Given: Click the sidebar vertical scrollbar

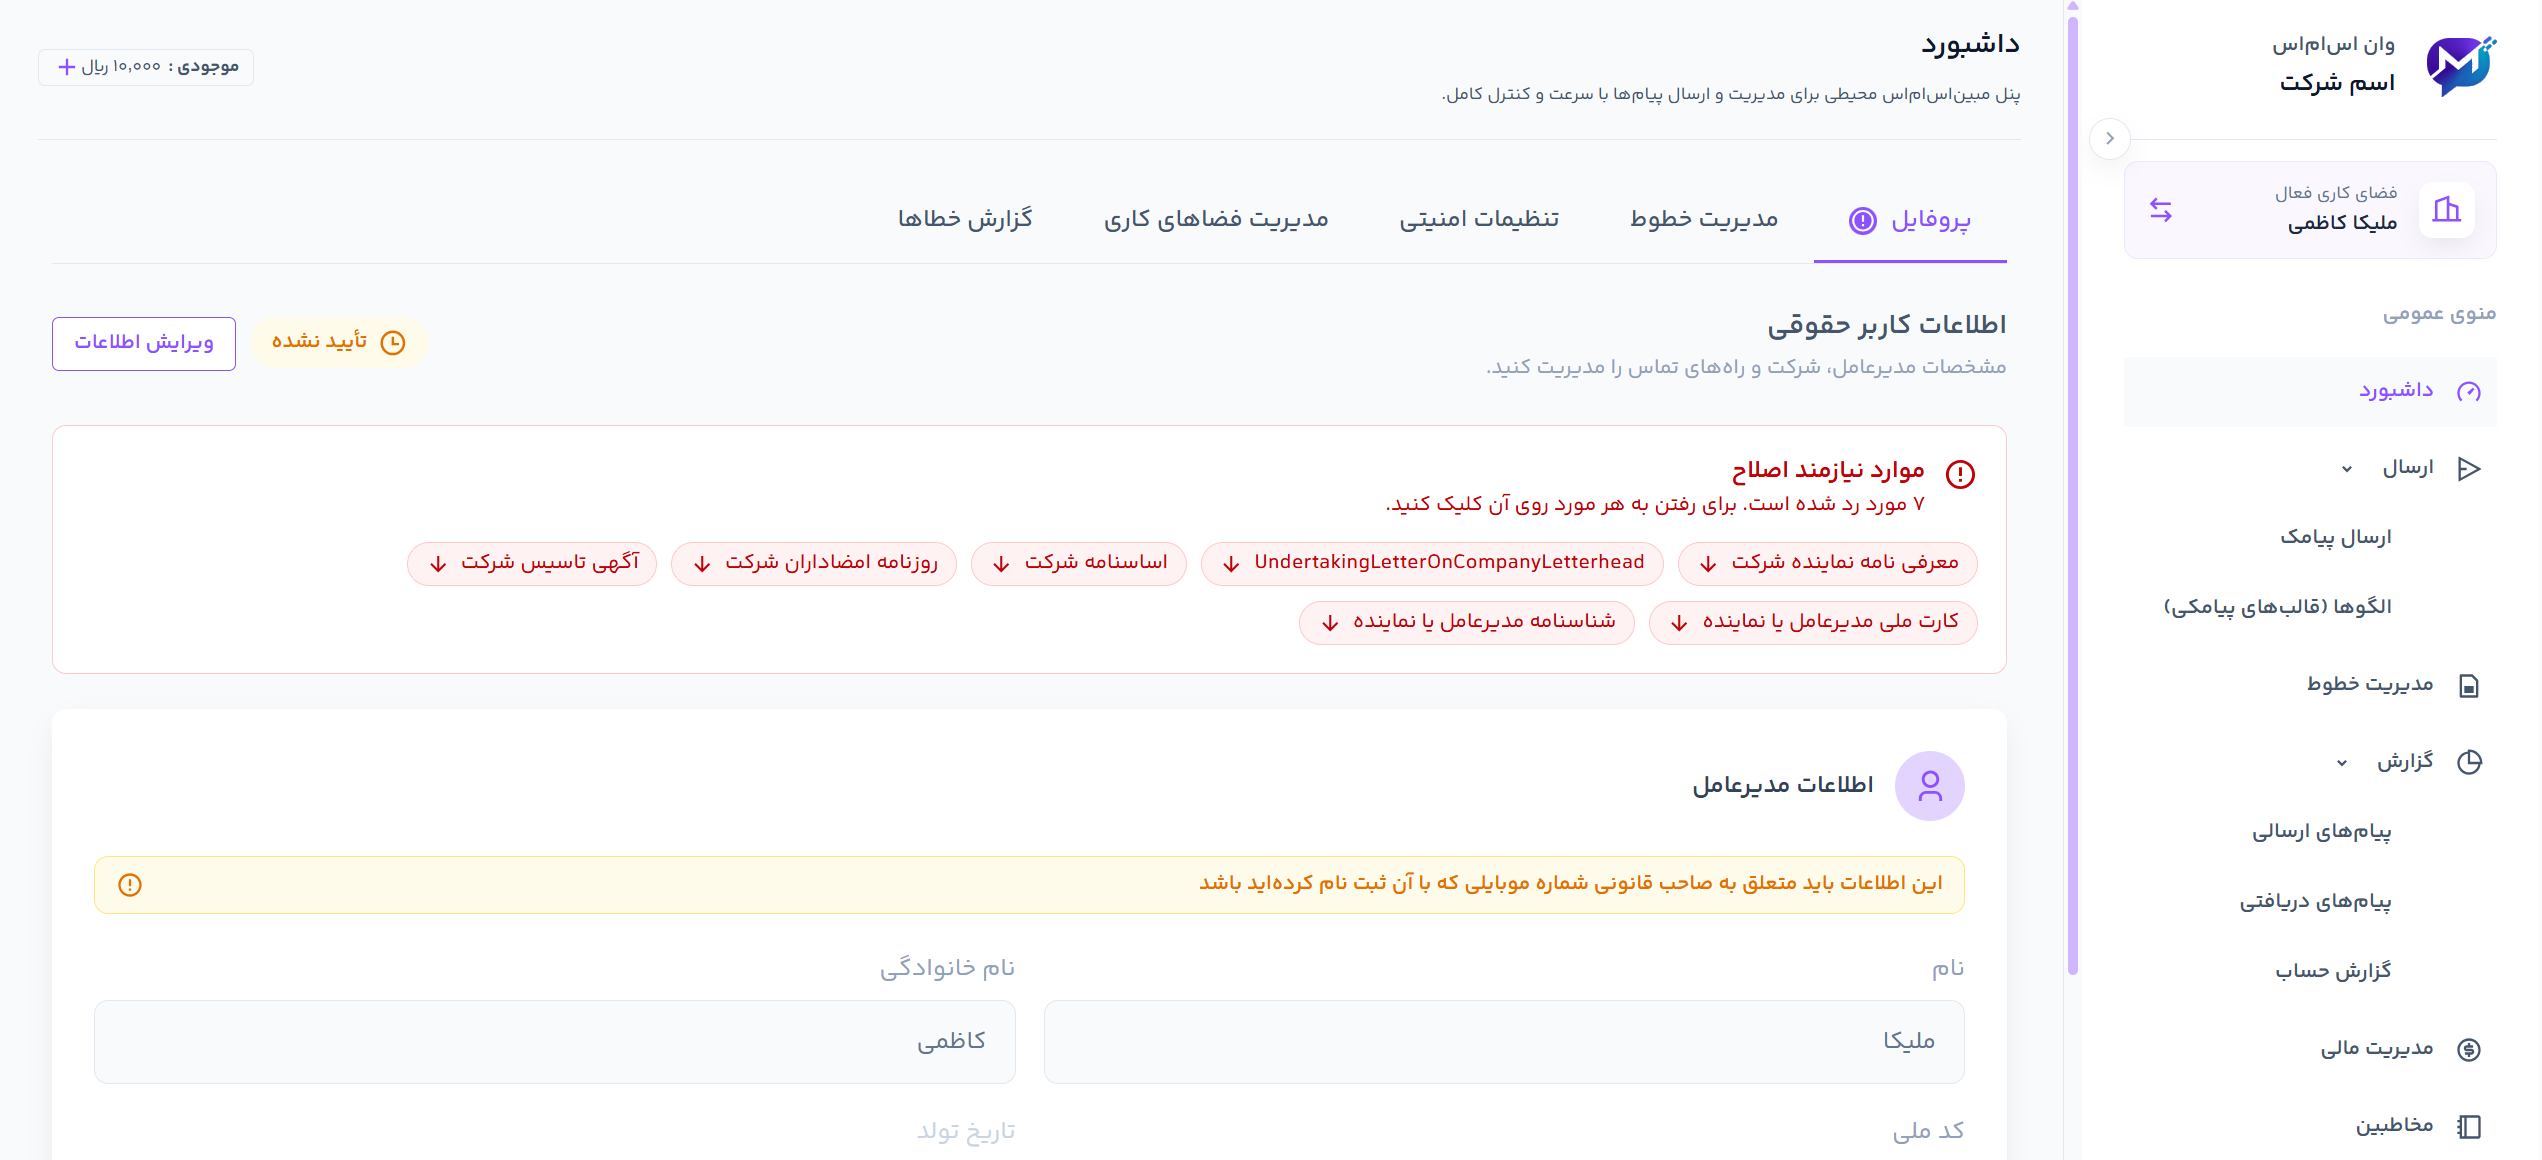Looking at the screenshot, I should tap(2072, 495).
